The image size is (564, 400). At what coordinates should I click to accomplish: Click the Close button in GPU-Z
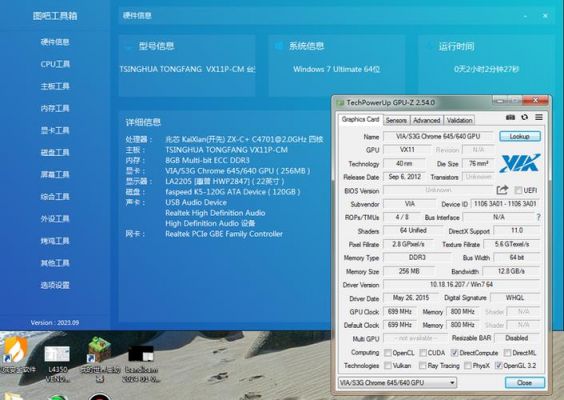coord(524,383)
